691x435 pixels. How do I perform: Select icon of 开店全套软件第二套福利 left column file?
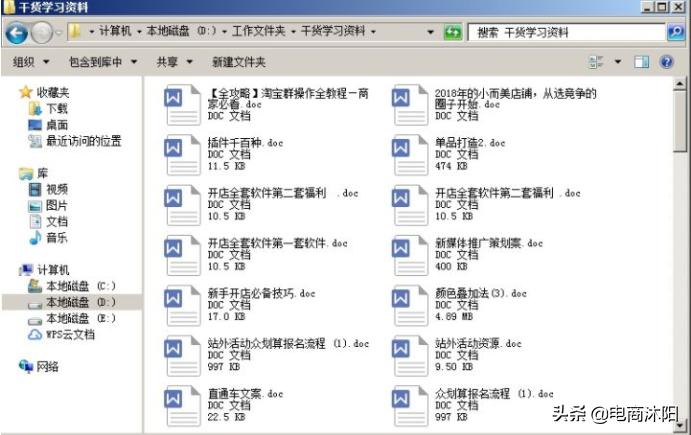tap(182, 205)
